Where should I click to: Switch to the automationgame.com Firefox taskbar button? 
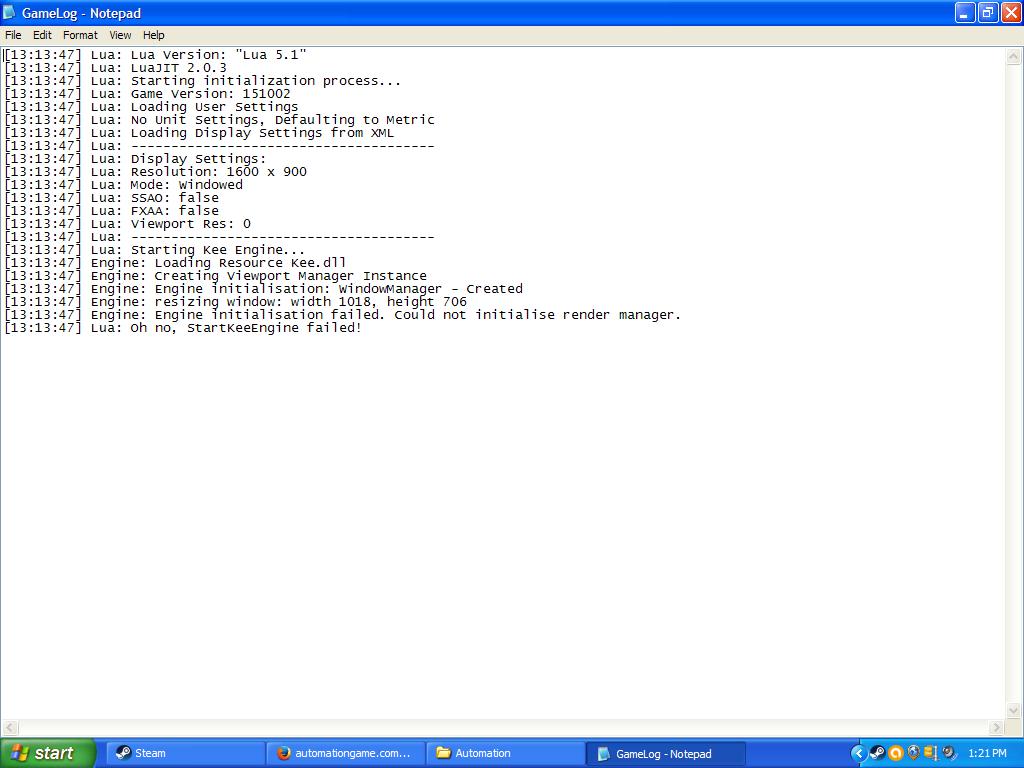[346, 753]
